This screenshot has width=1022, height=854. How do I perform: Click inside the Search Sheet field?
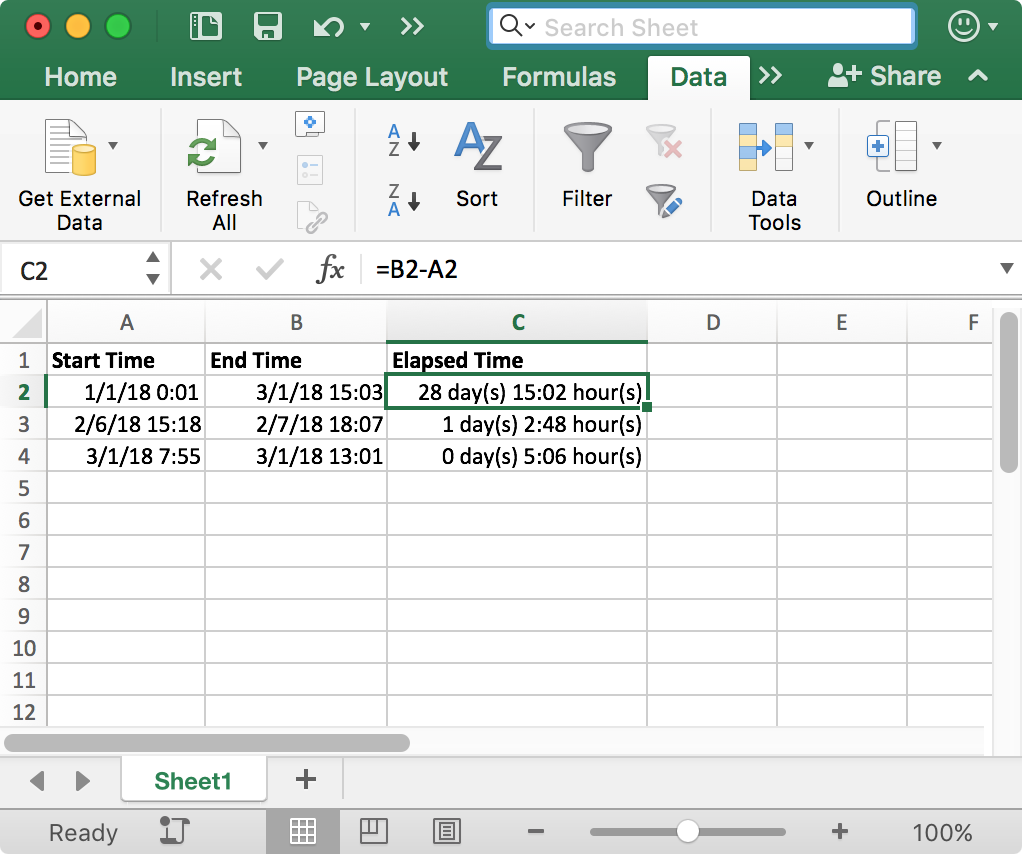700,27
